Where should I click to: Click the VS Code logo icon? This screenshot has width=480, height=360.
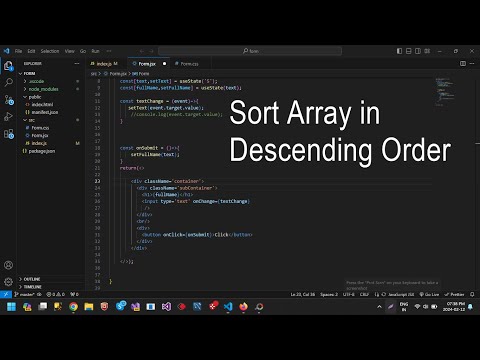coord(7,51)
